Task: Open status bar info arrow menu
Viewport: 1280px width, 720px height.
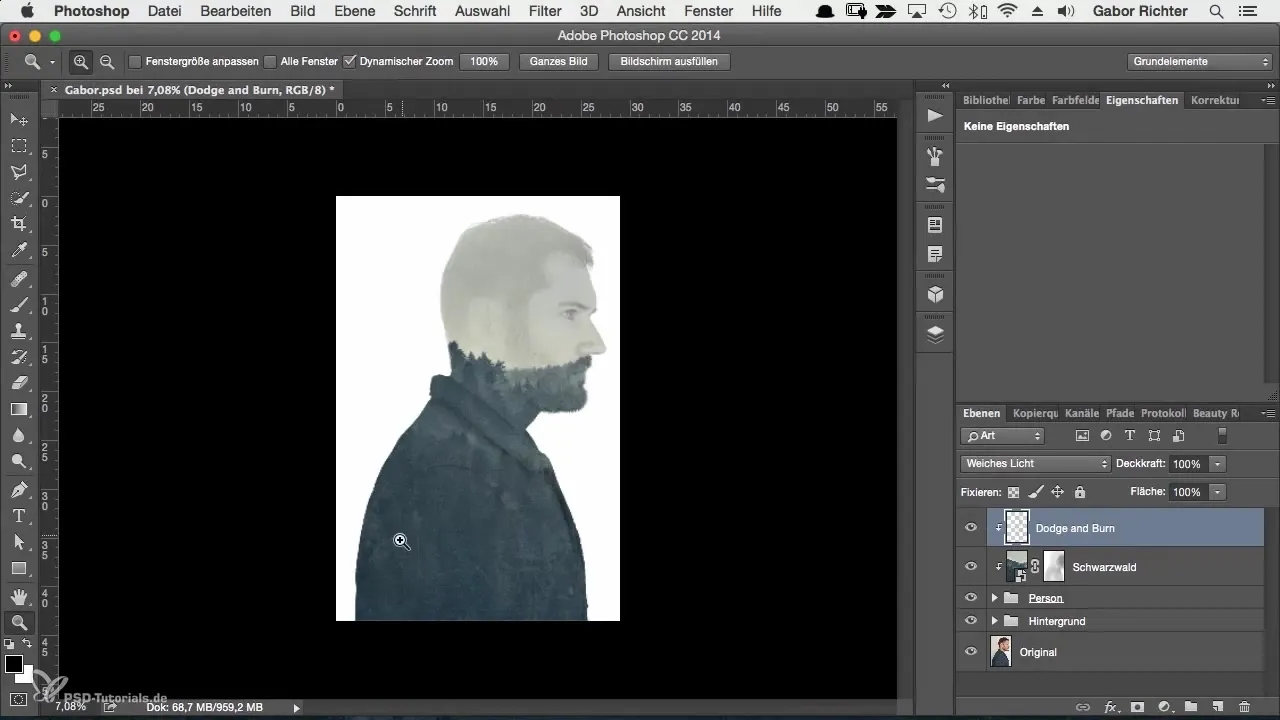Action: 296,707
